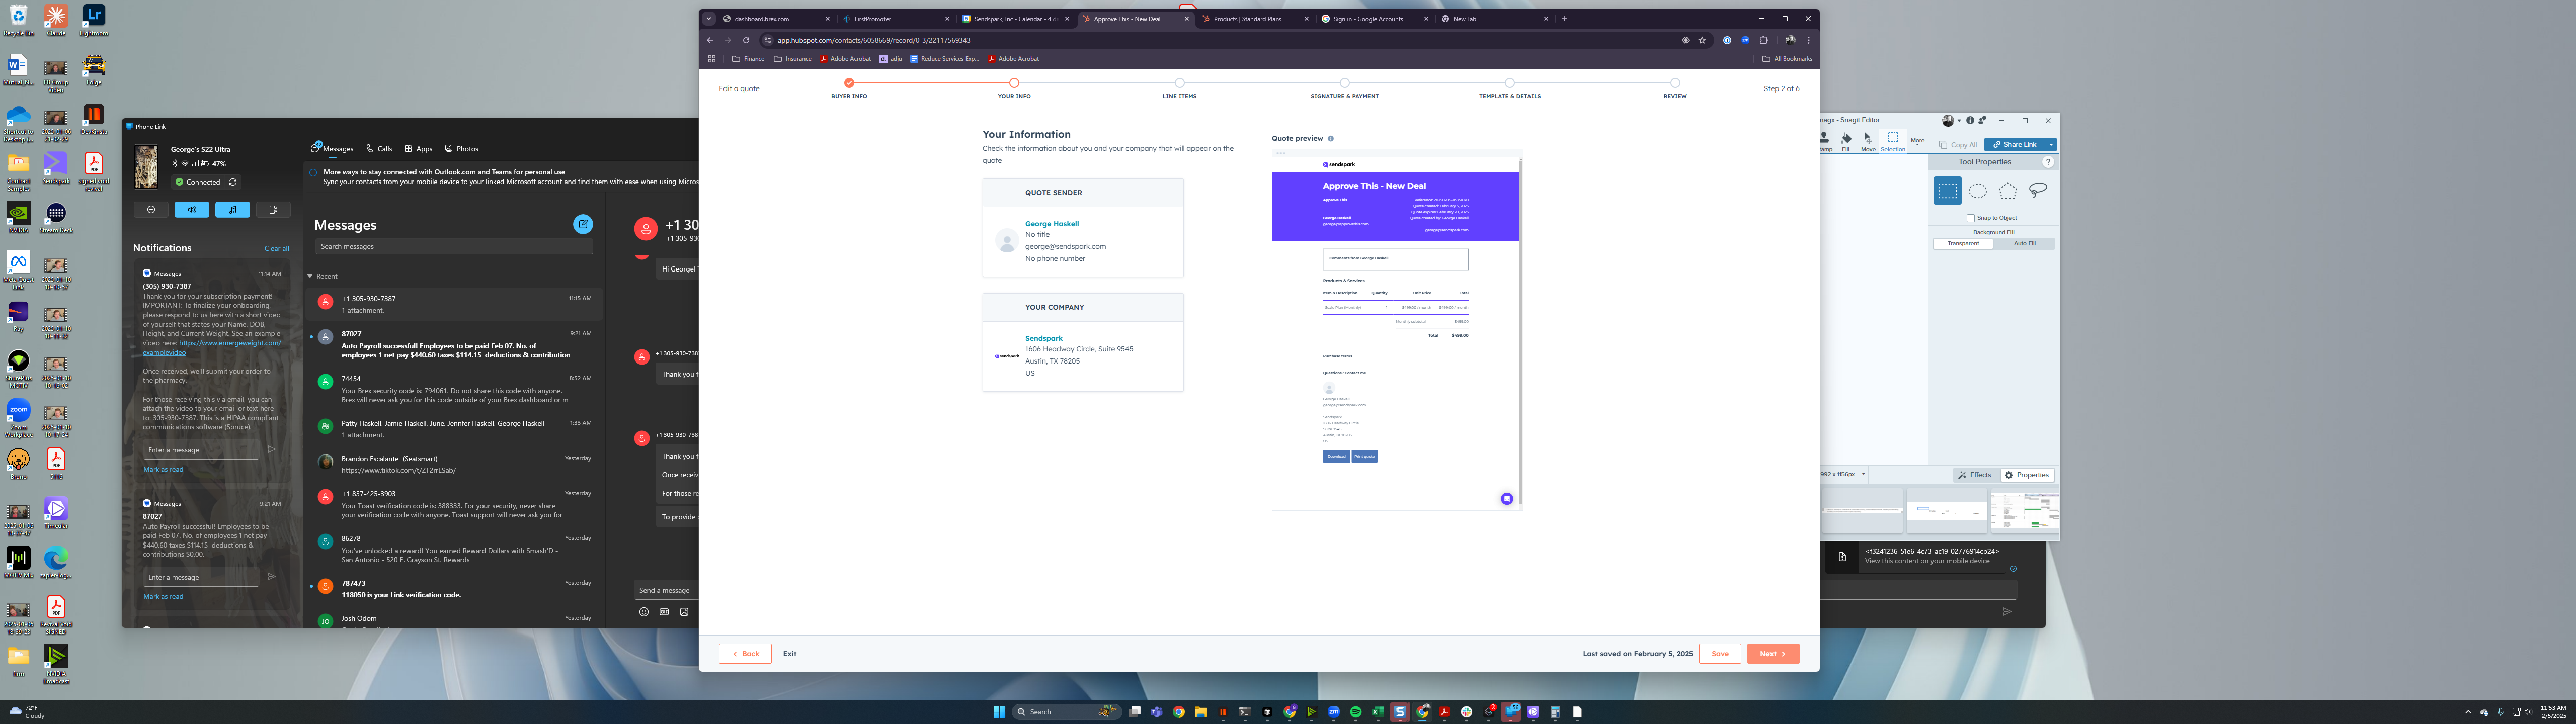2576x724 pixels.
Task: Switch to Calls tab in Phone Link
Action: pos(379,149)
